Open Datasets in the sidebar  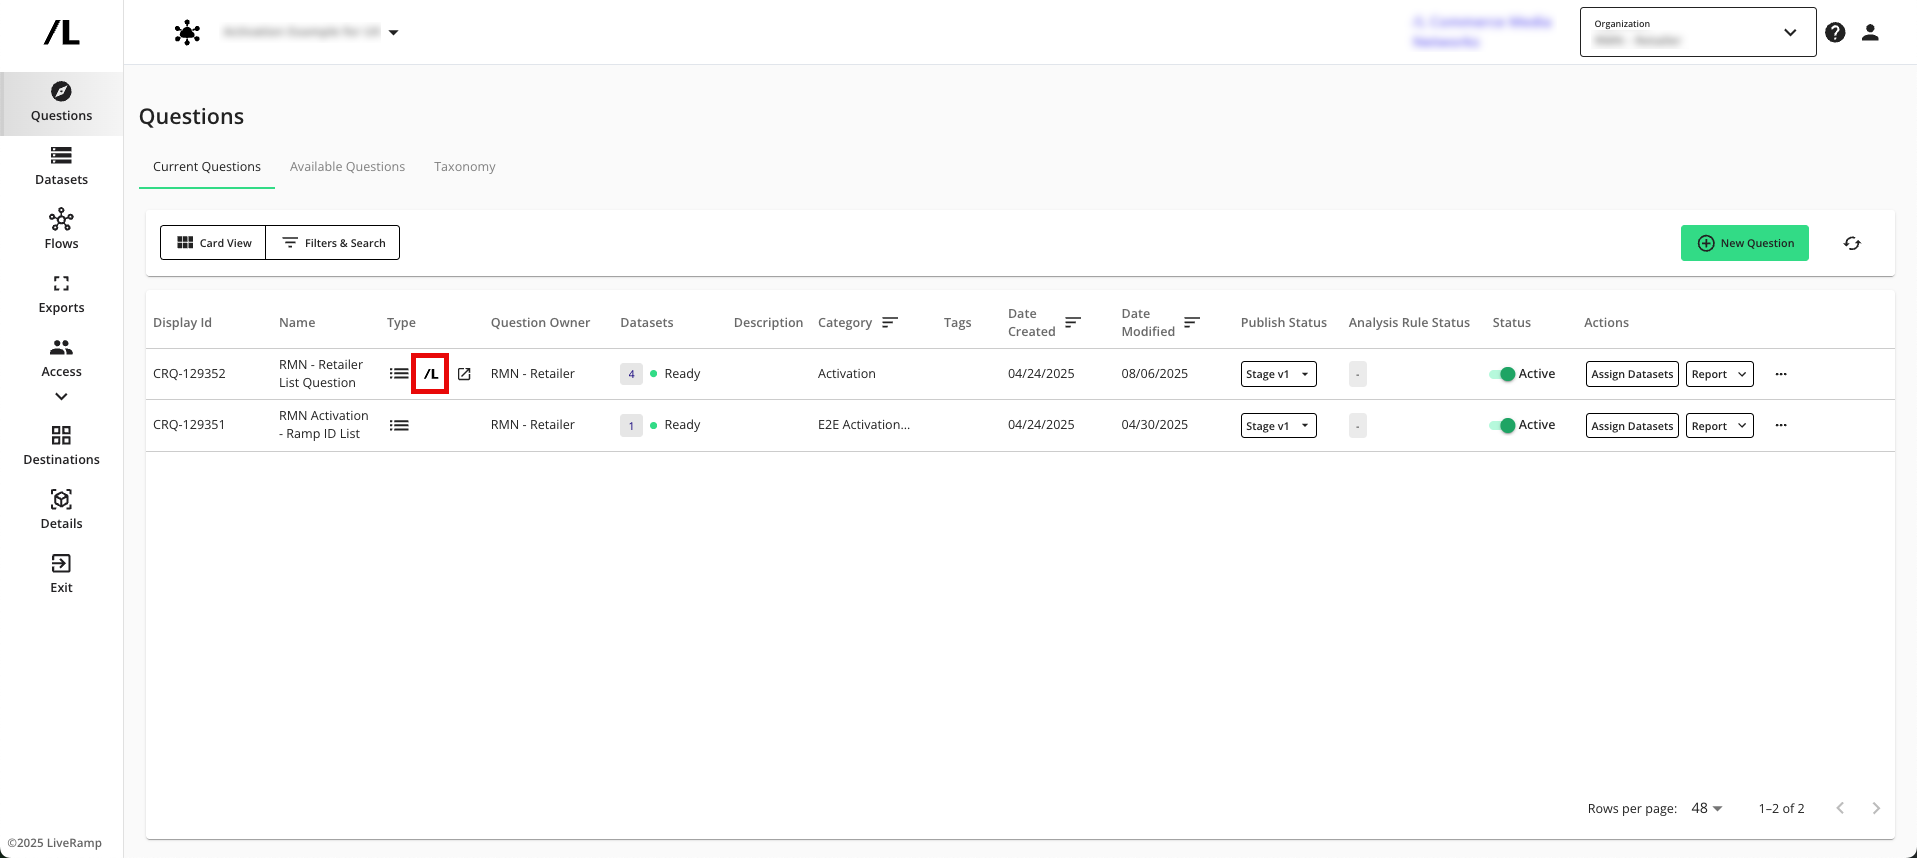tap(61, 166)
